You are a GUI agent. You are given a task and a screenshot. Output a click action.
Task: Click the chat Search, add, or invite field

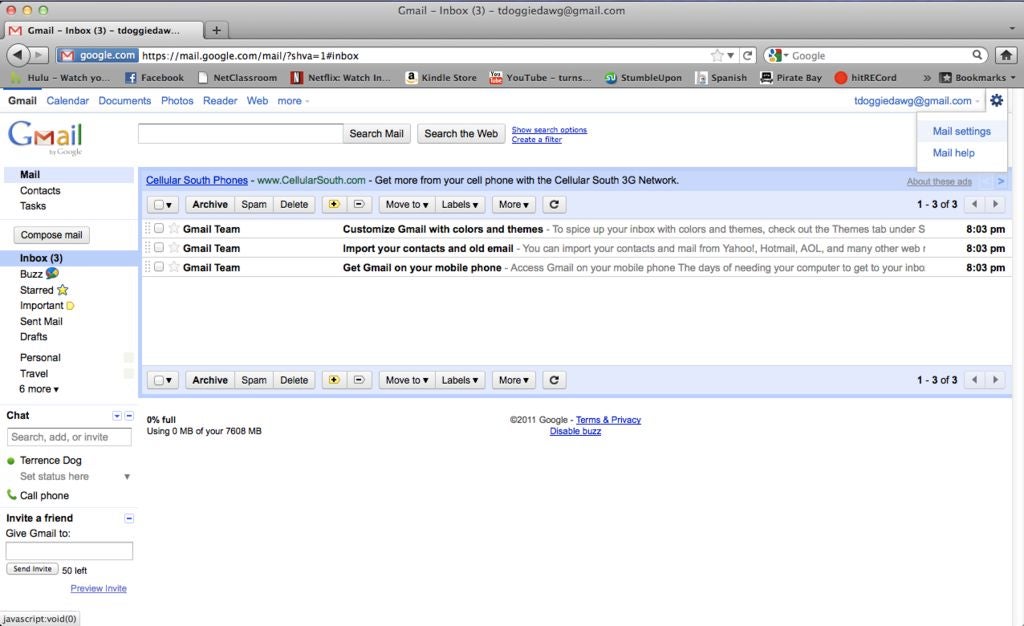(x=69, y=437)
